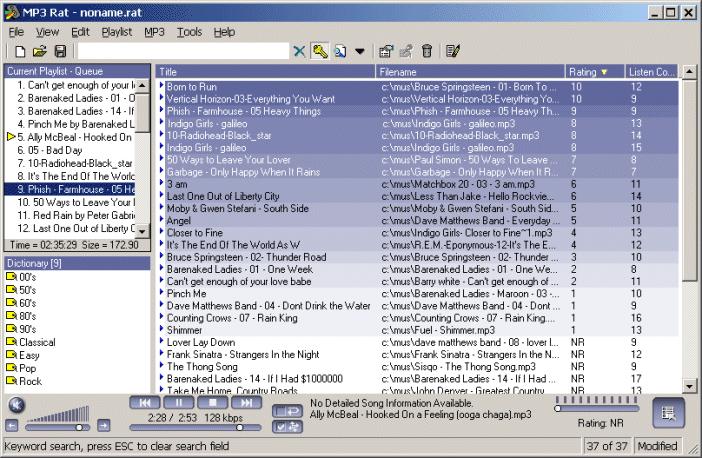This screenshot has width=702, height=458.
Task: Click the balance right arrow button
Action: [x=103, y=425]
